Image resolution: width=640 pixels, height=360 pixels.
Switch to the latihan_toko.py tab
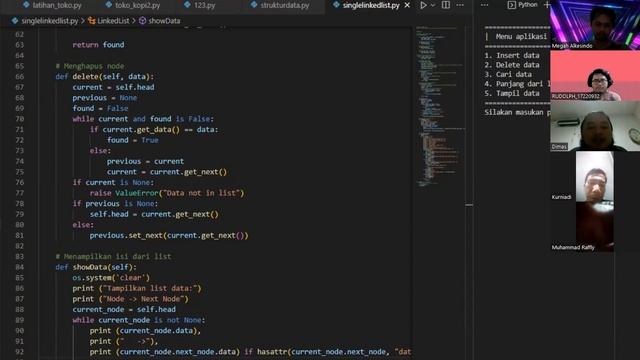[57, 5]
